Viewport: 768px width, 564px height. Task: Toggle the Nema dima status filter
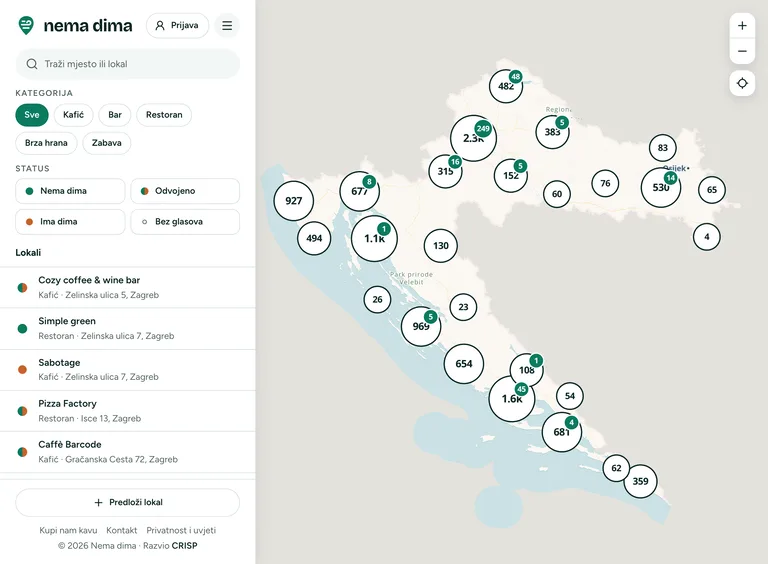pyautogui.click(x=70, y=191)
